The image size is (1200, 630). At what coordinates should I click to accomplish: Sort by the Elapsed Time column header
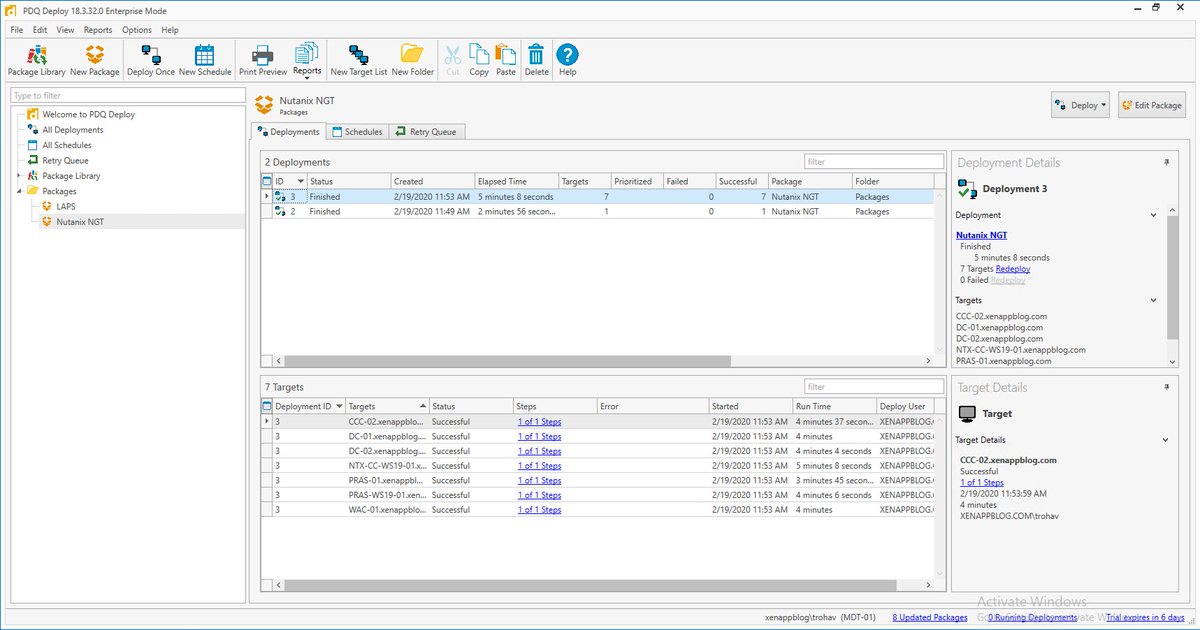click(515, 181)
